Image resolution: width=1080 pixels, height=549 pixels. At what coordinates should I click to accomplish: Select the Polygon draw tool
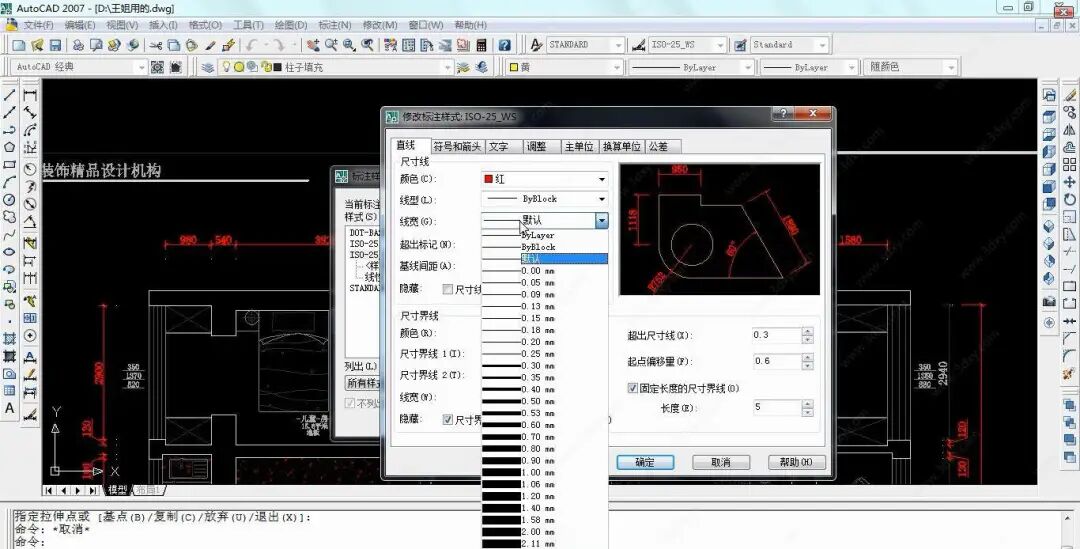(x=10, y=147)
